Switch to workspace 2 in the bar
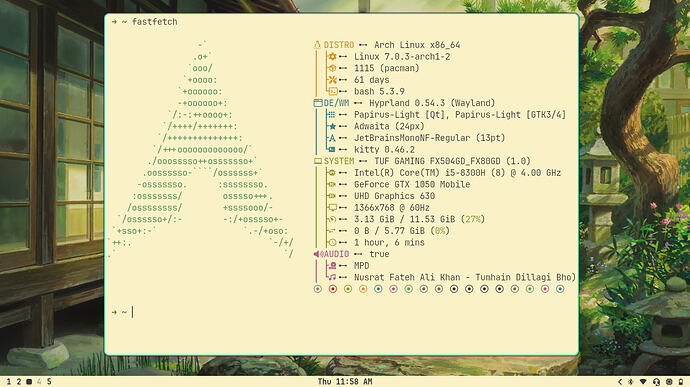The height and width of the screenshot is (387, 690). pyautogui.click(x=18, y=382)
